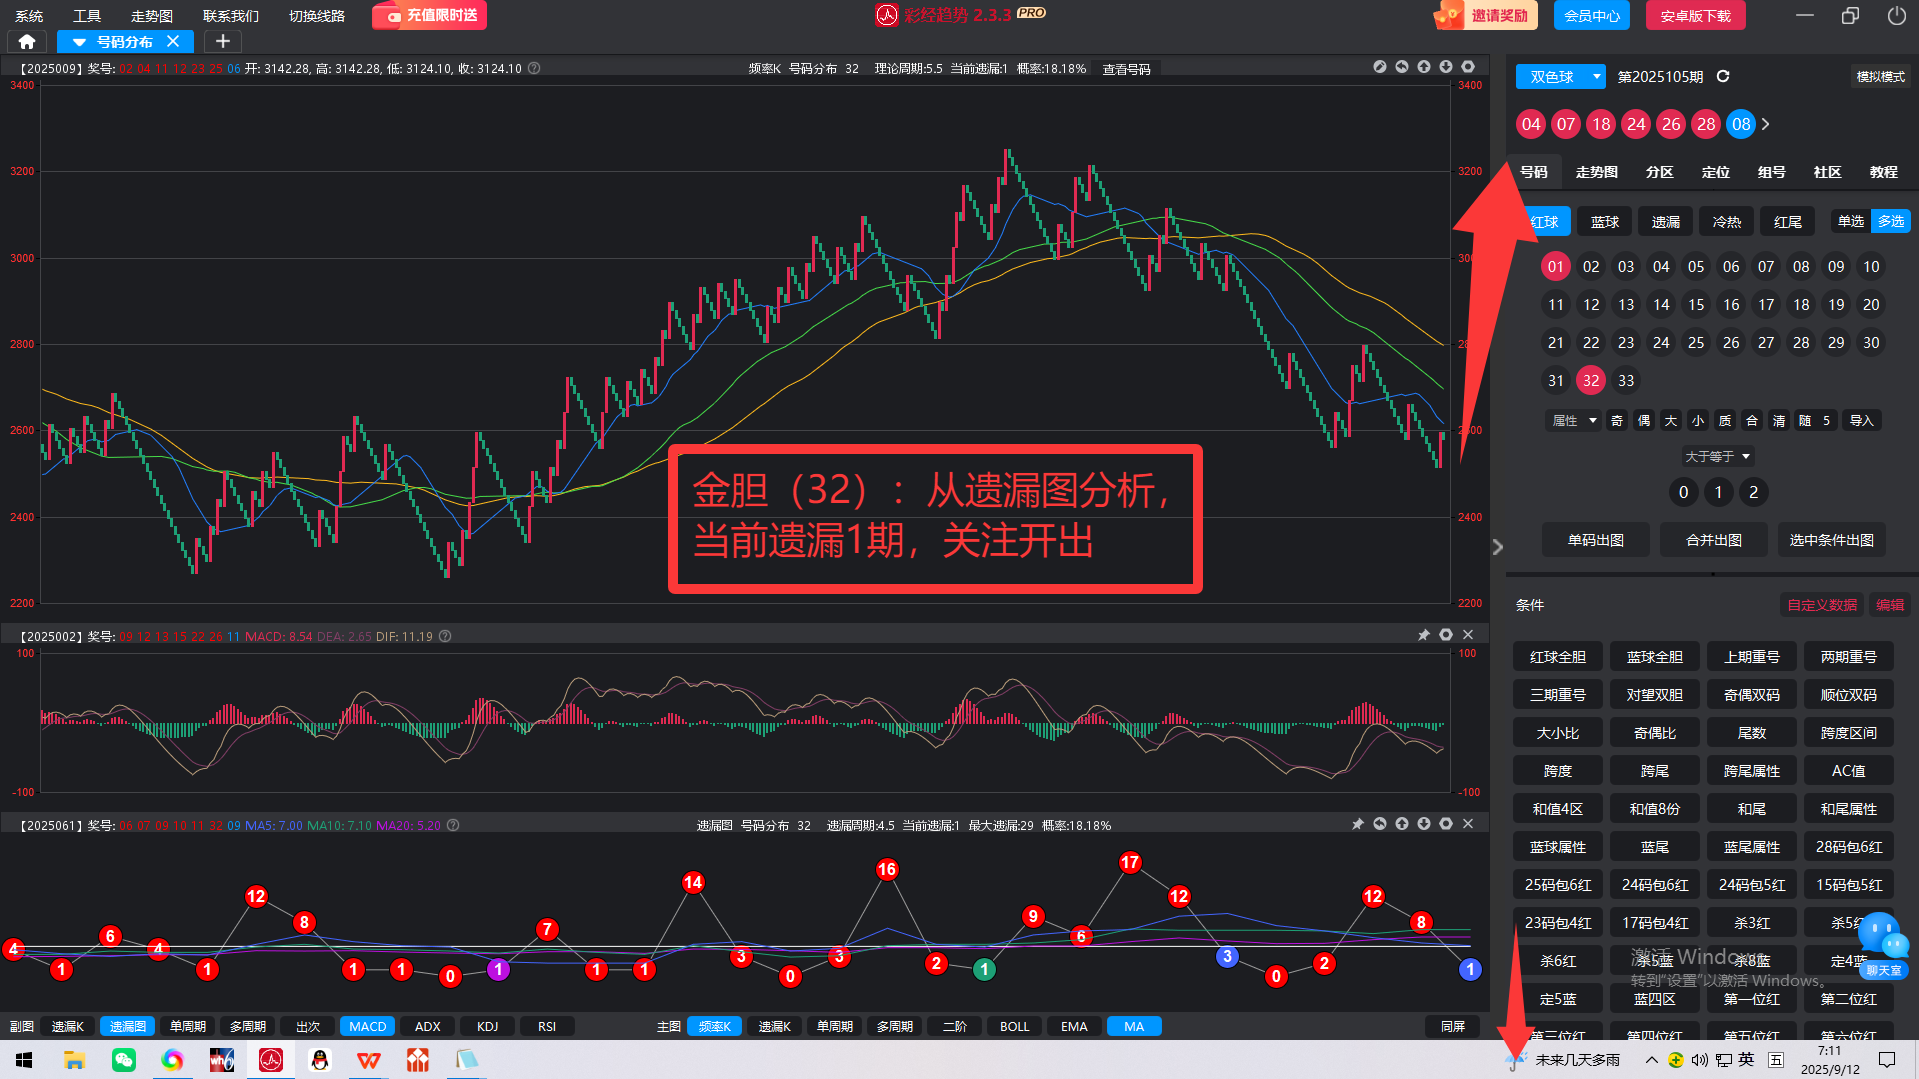
Task: Select the KDJ sub-chart indicator
Action: pyautogui.click(x=487, y=1026)
